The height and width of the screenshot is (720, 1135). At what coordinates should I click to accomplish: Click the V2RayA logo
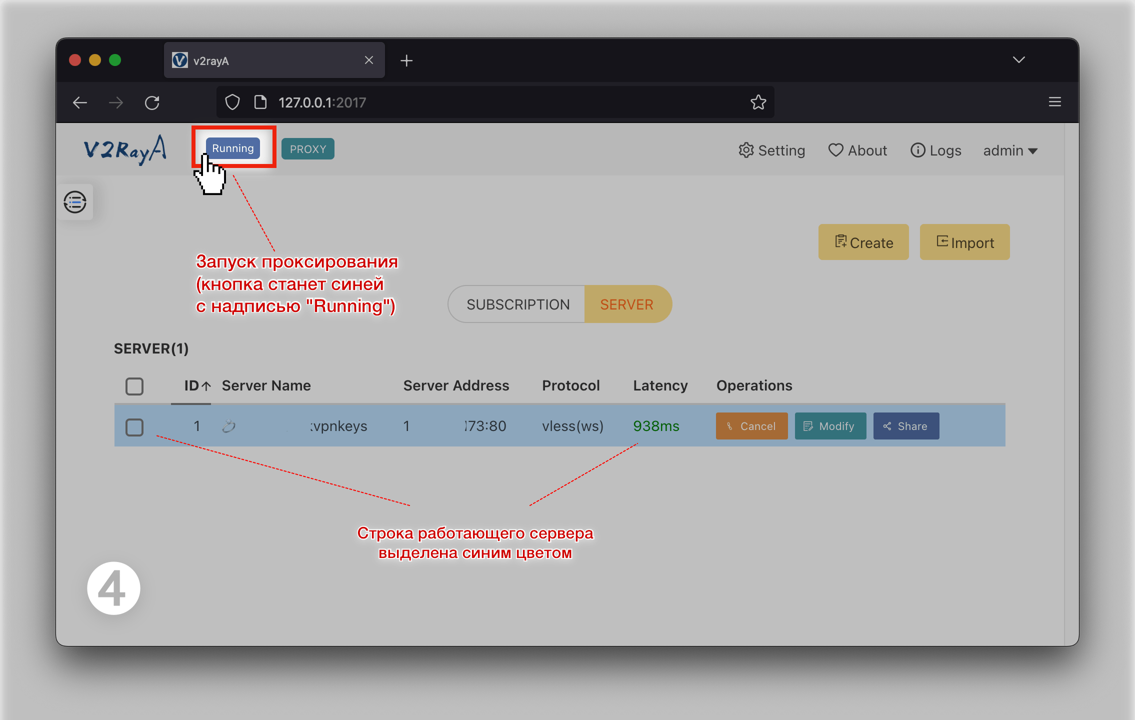125,150
